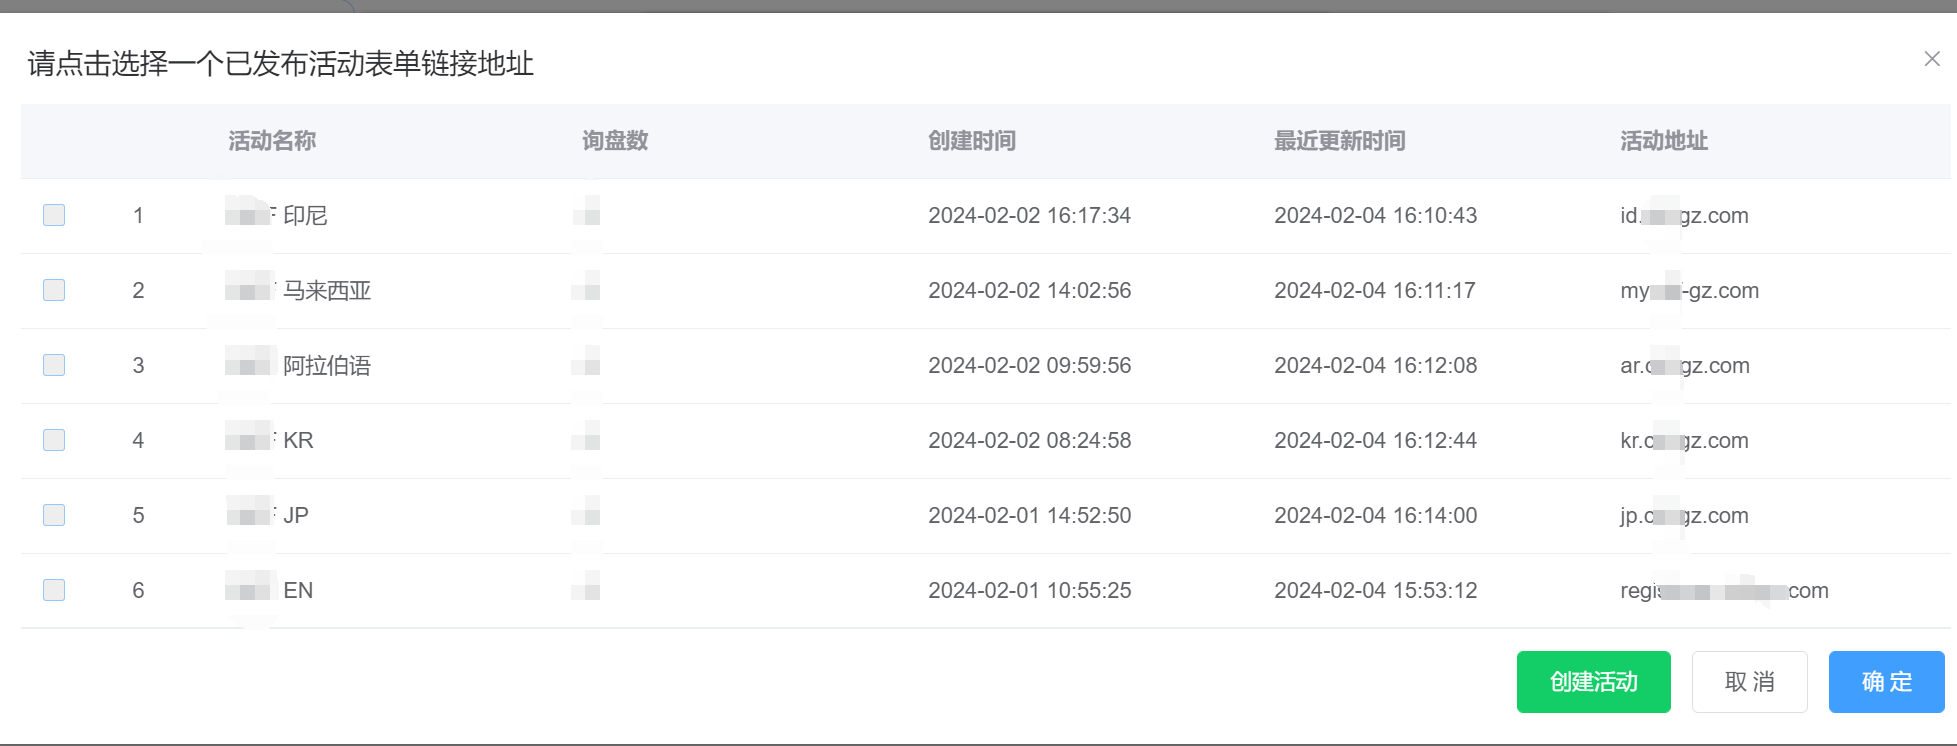Enable the checkbox for the KR row
1957x746 pixels.
[54, 440]
